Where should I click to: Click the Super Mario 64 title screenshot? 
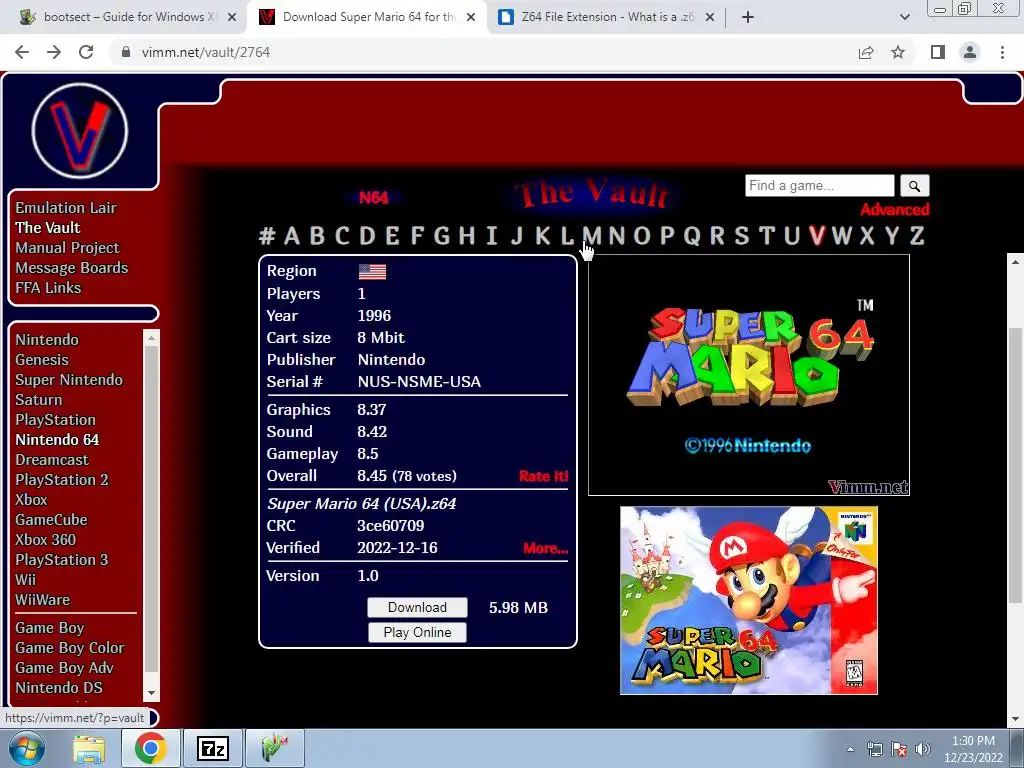(748, 376)
